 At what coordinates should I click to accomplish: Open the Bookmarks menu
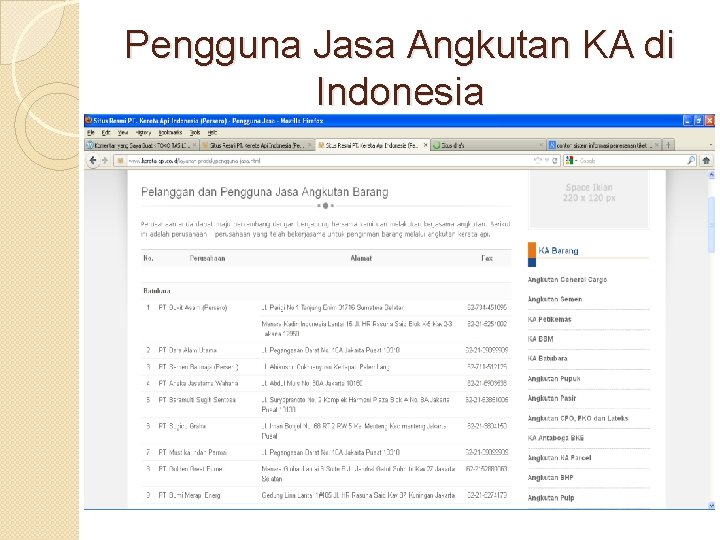tap(170, 132)
